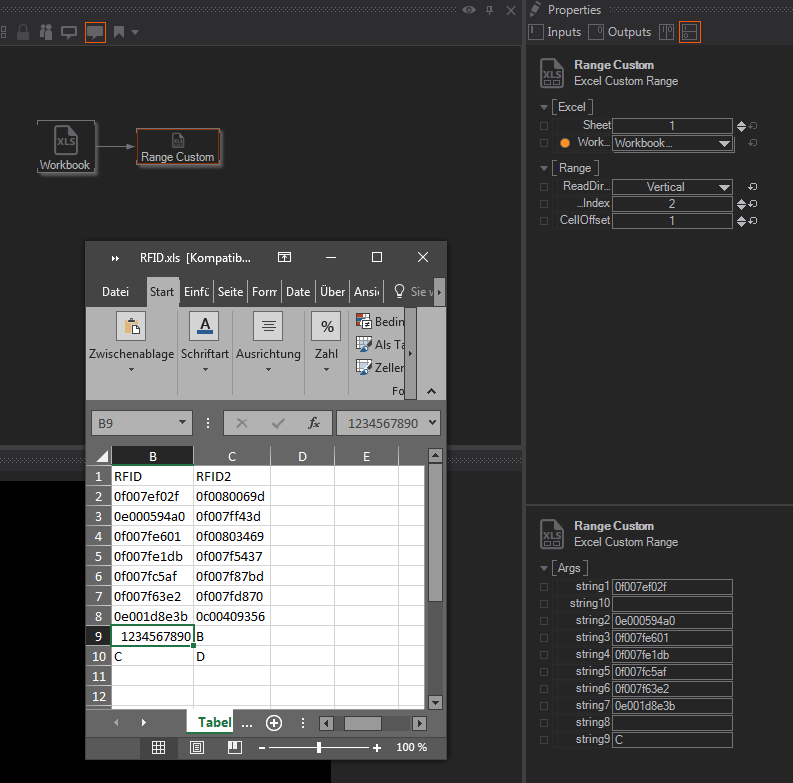Screen dimensions: 793x783
Task: Click the Excel zoom slider handle
Action: tap(319, 747)
